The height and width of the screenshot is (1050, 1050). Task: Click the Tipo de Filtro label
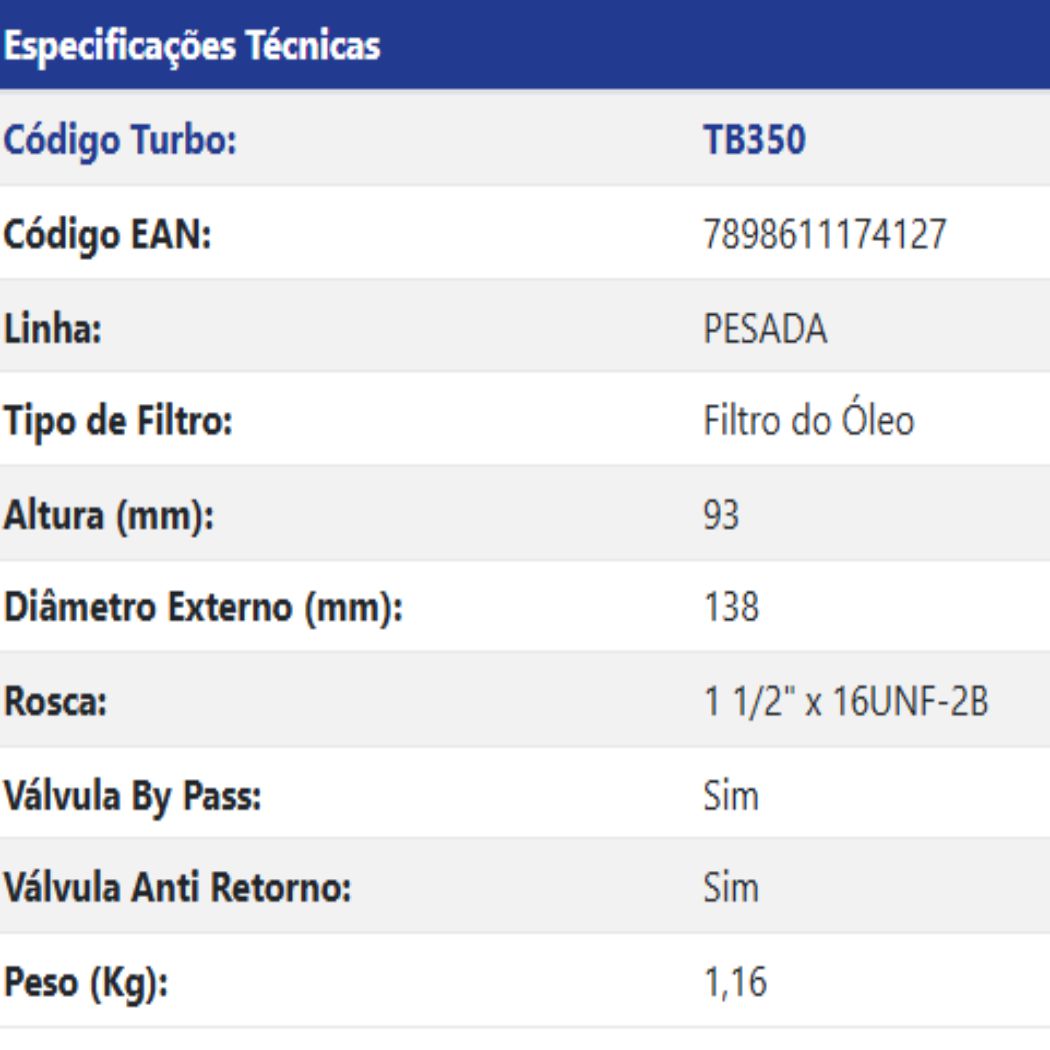pyautogui.click(x=118, y=422)
